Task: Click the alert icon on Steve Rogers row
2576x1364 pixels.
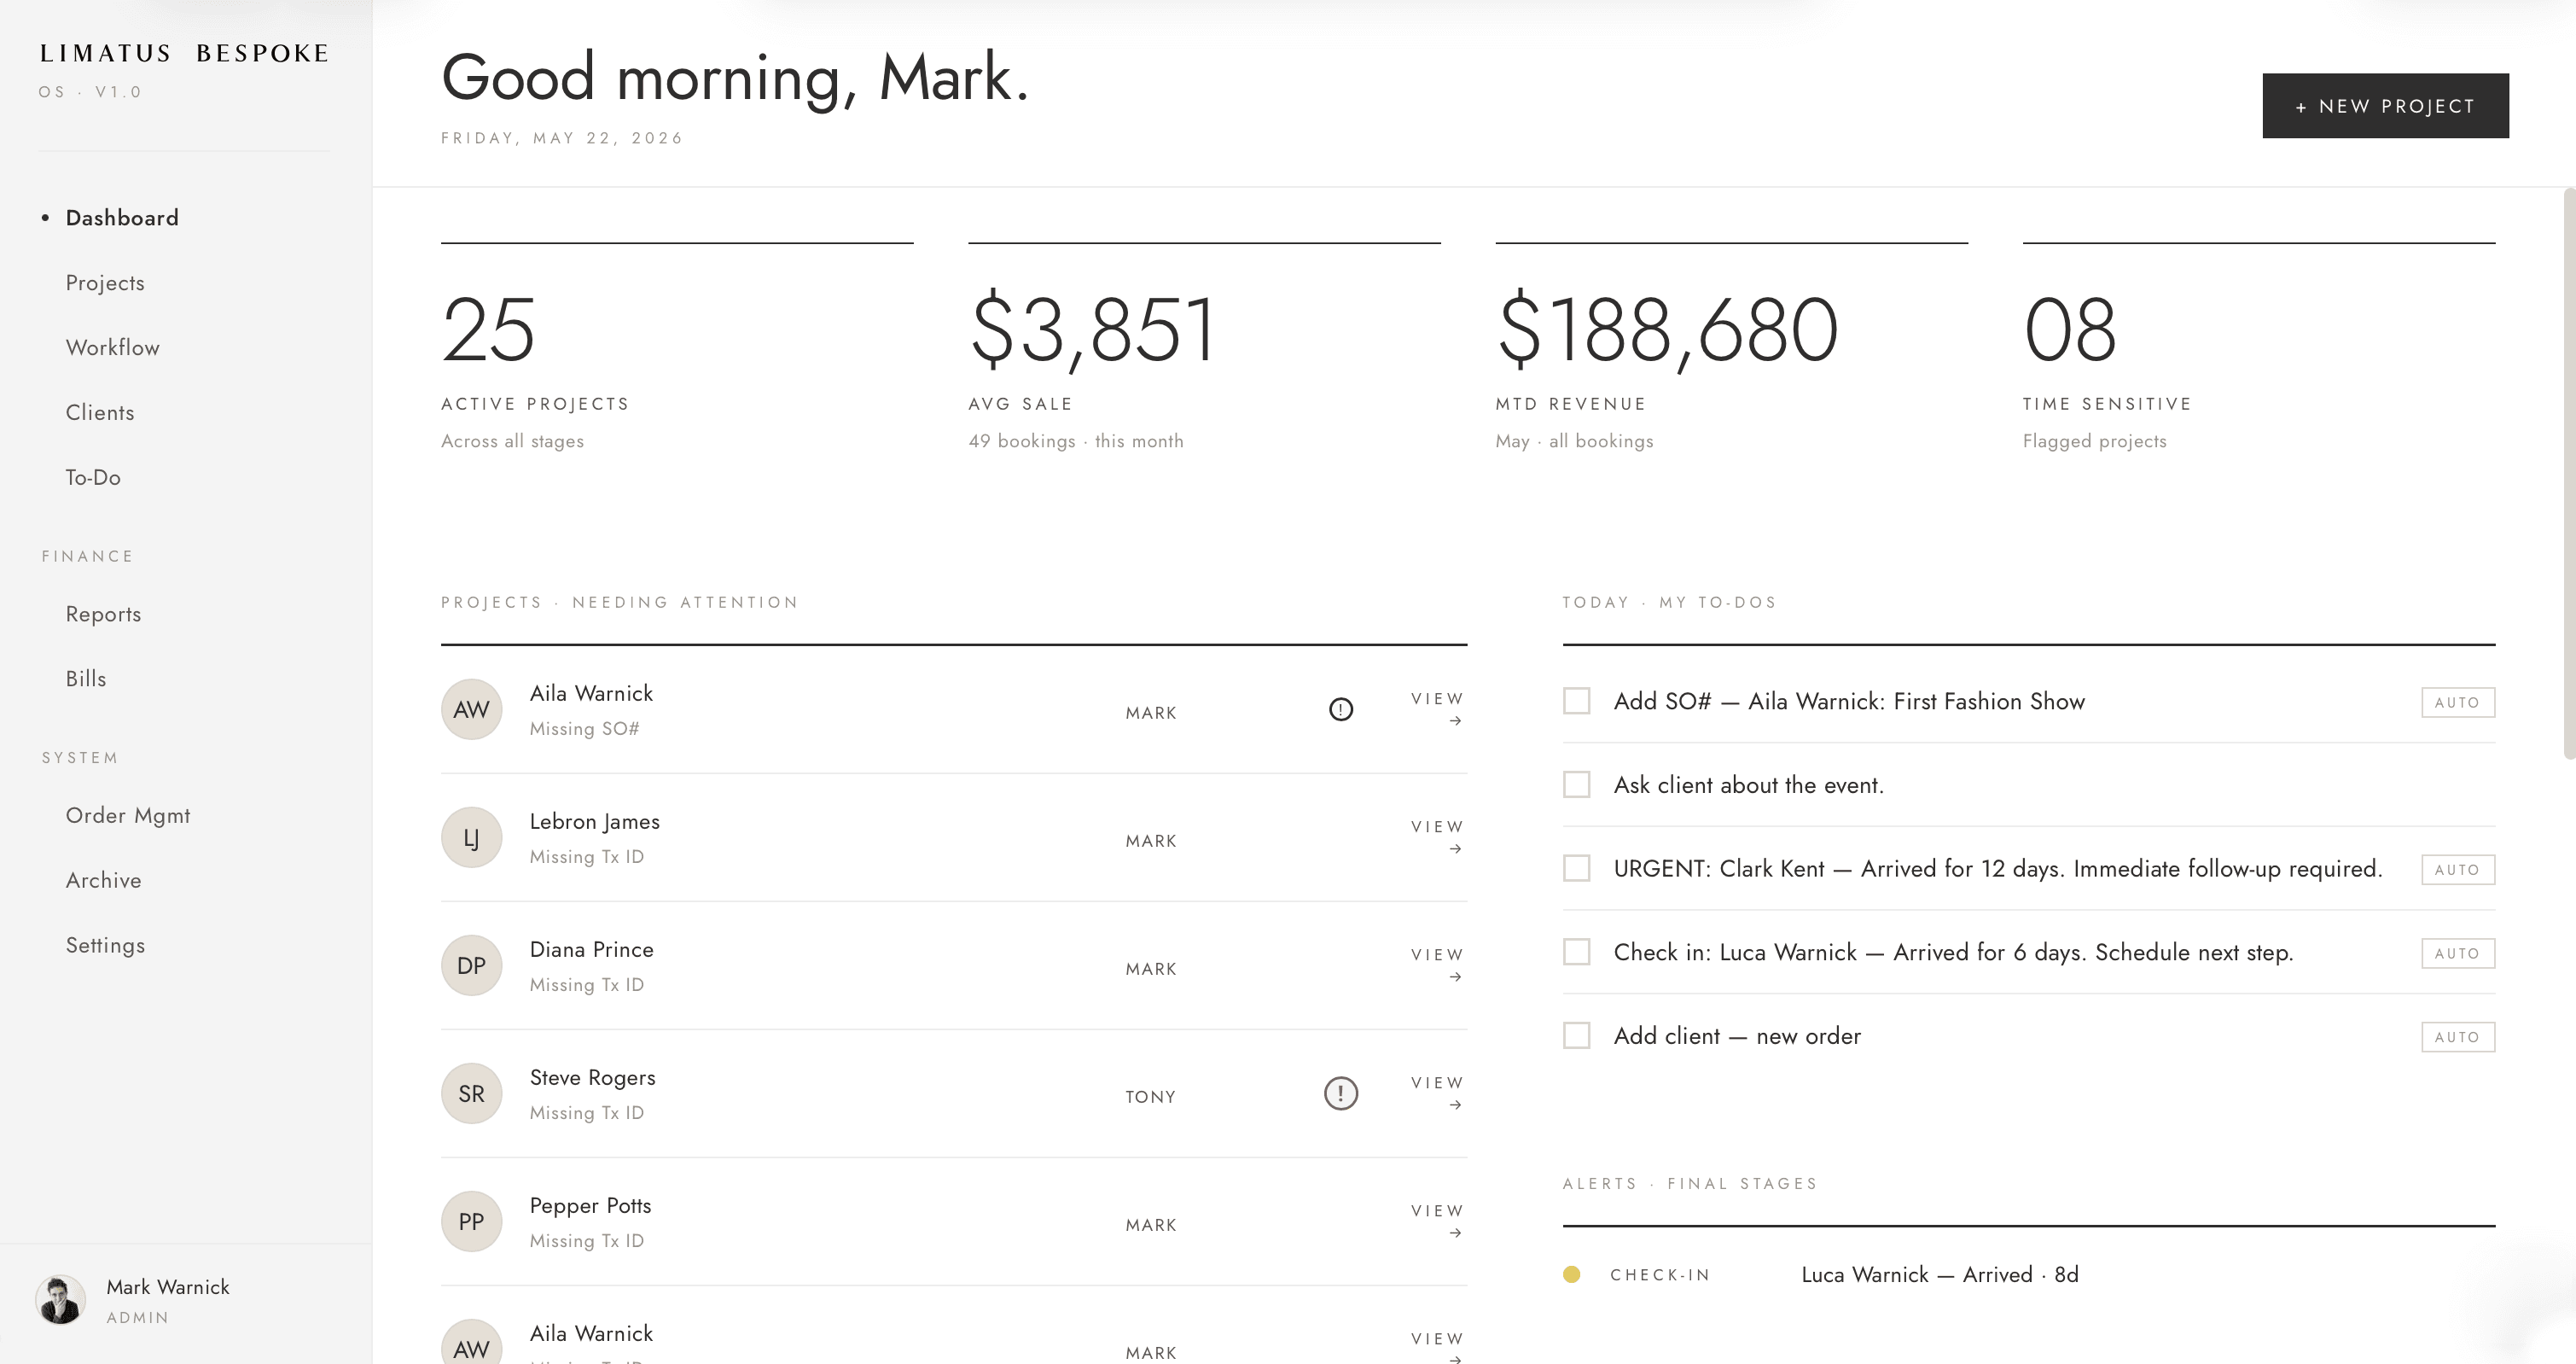Action: [x=1340, y=1093]
